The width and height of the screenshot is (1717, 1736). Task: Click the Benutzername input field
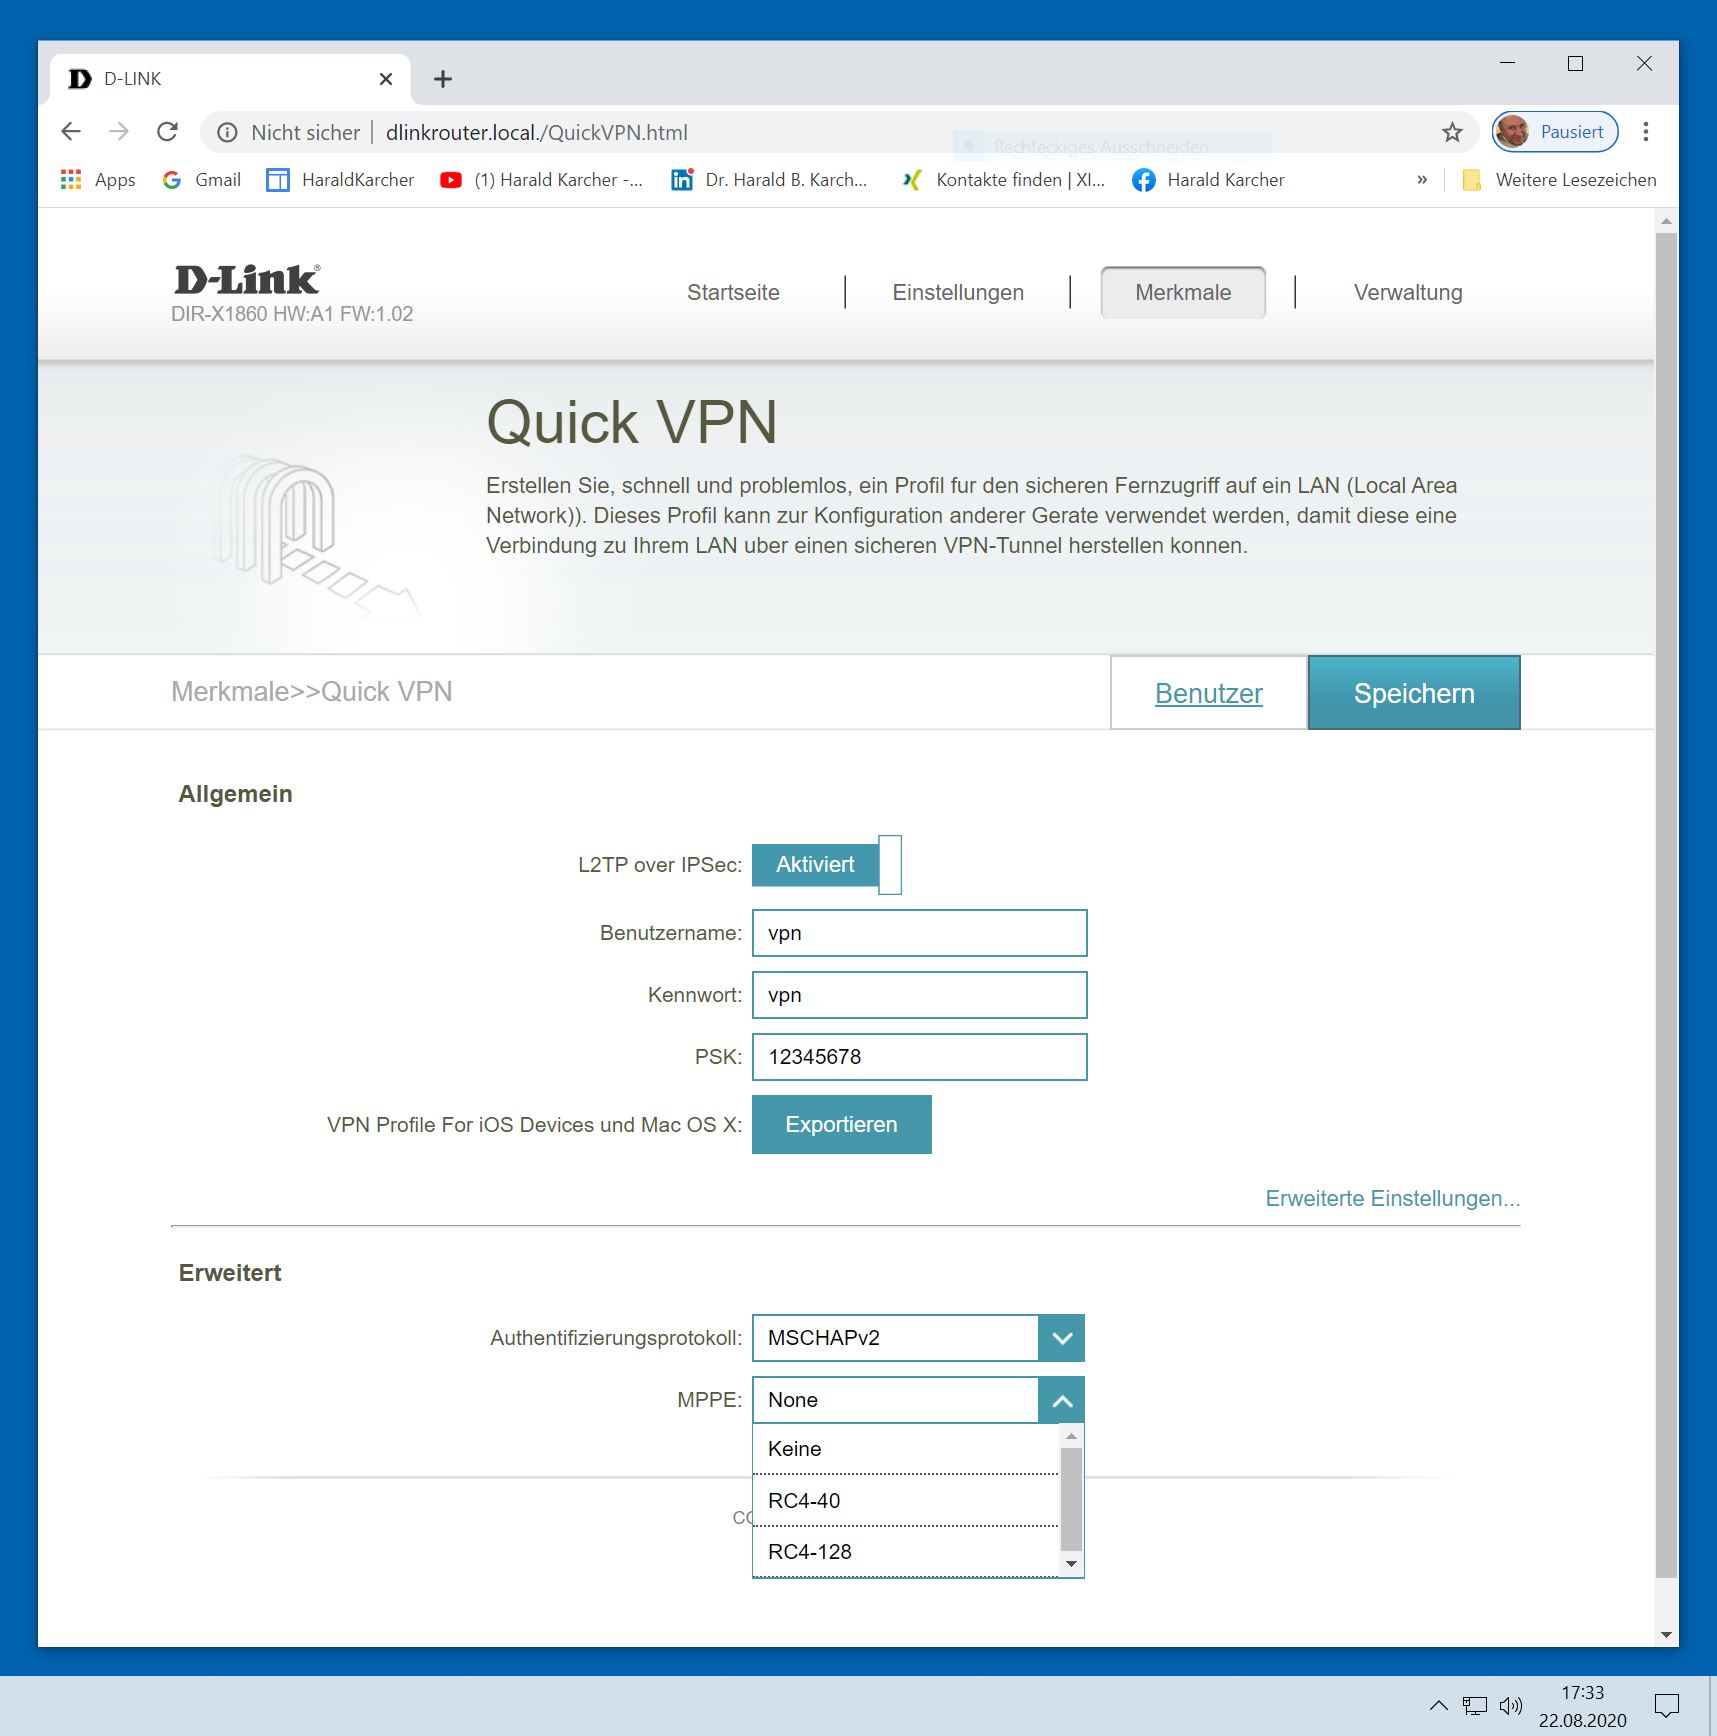point(920,933)
